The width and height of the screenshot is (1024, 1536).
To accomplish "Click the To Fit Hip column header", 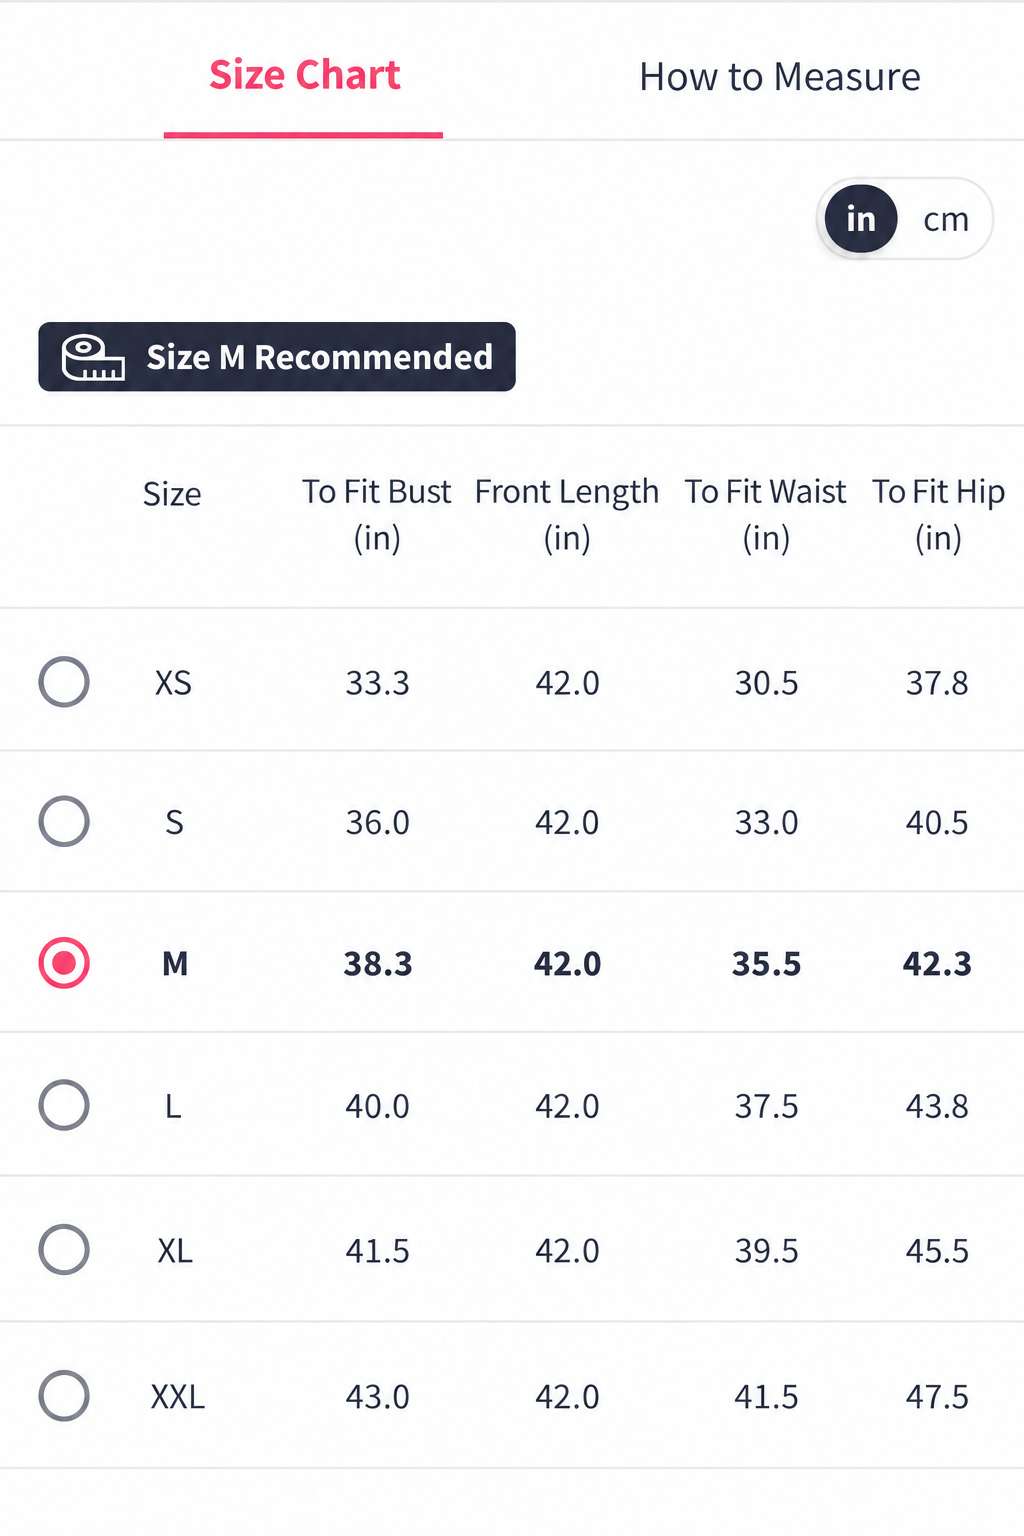I will pyautogui.click(x=938, y=515).
